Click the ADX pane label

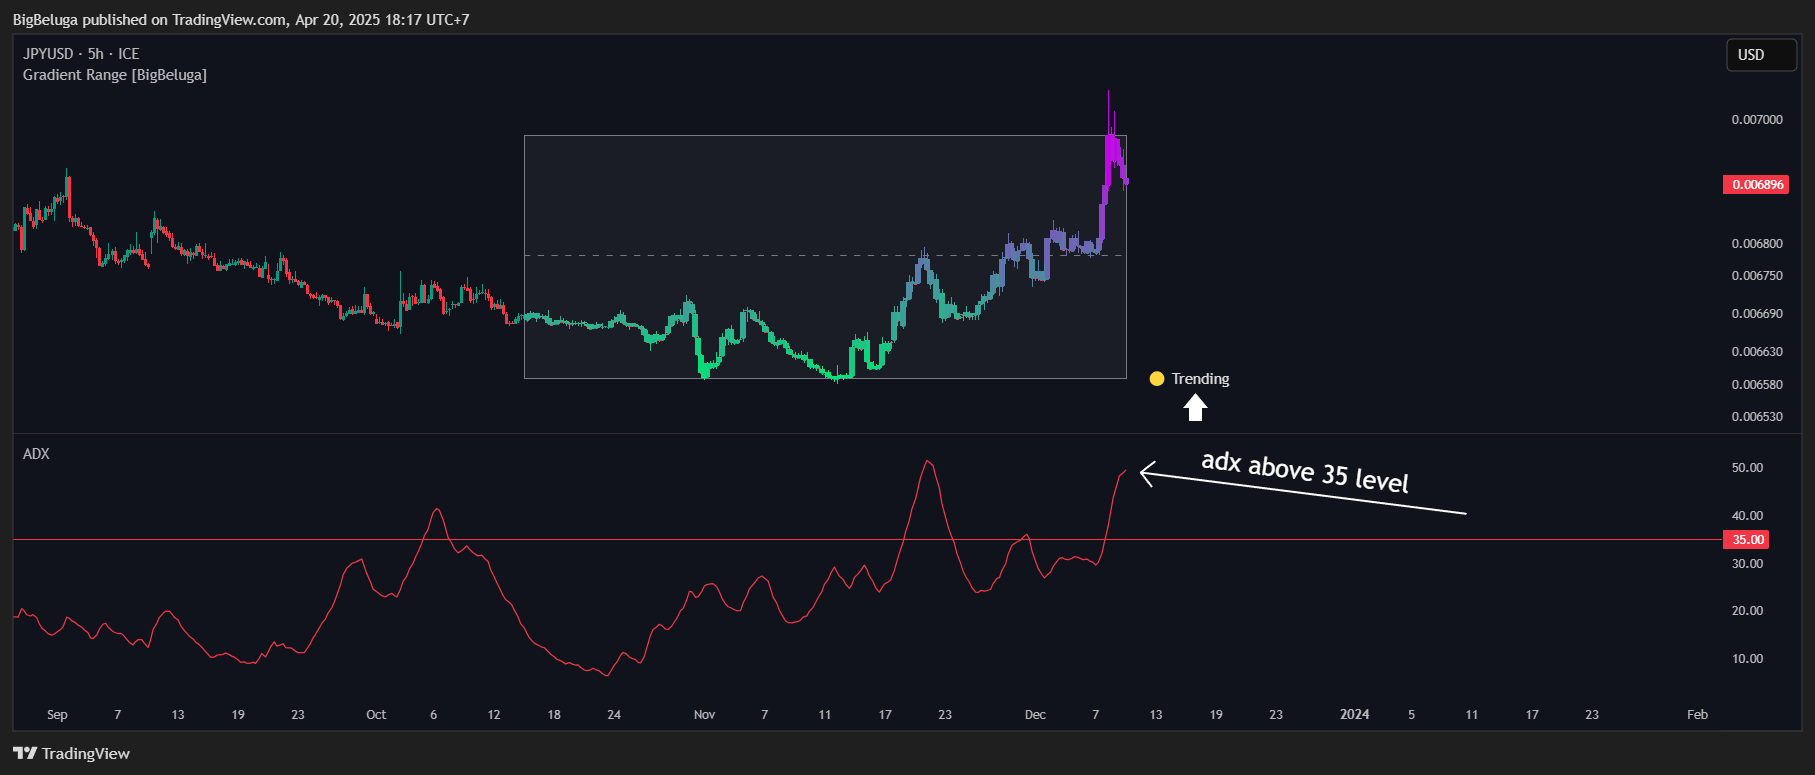pos(36,454)
